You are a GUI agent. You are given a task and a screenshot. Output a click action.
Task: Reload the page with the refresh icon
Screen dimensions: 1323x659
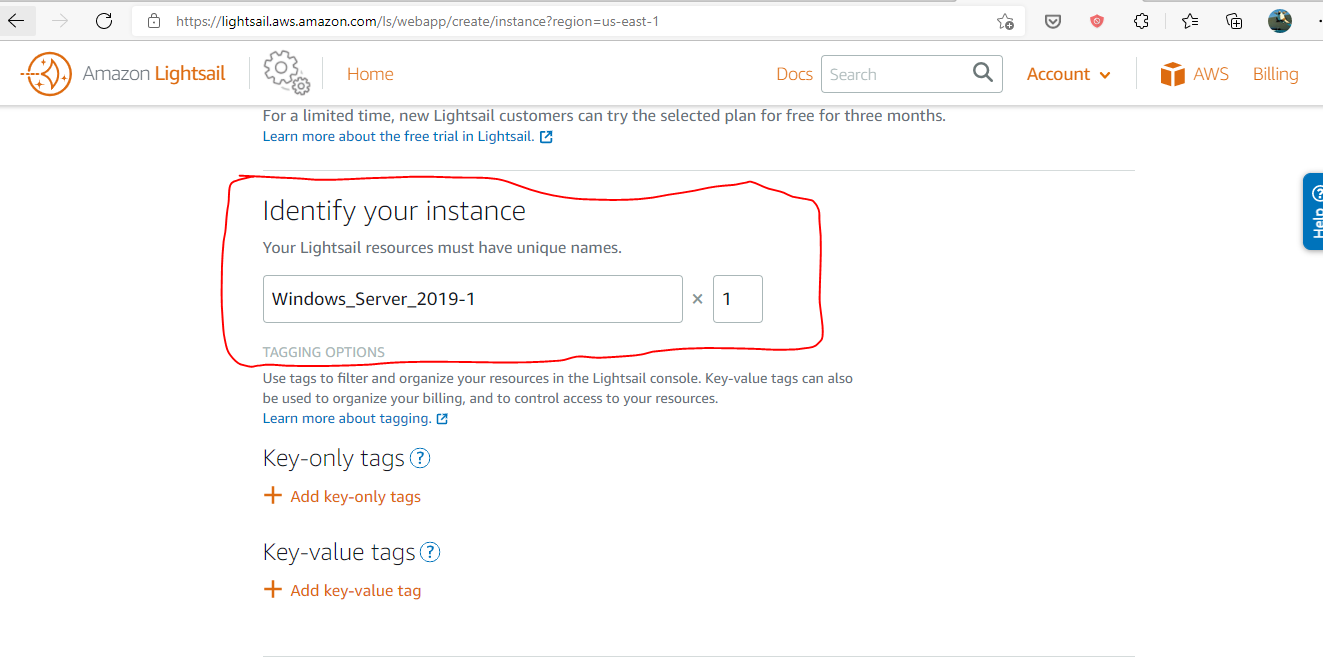point(104,20)
